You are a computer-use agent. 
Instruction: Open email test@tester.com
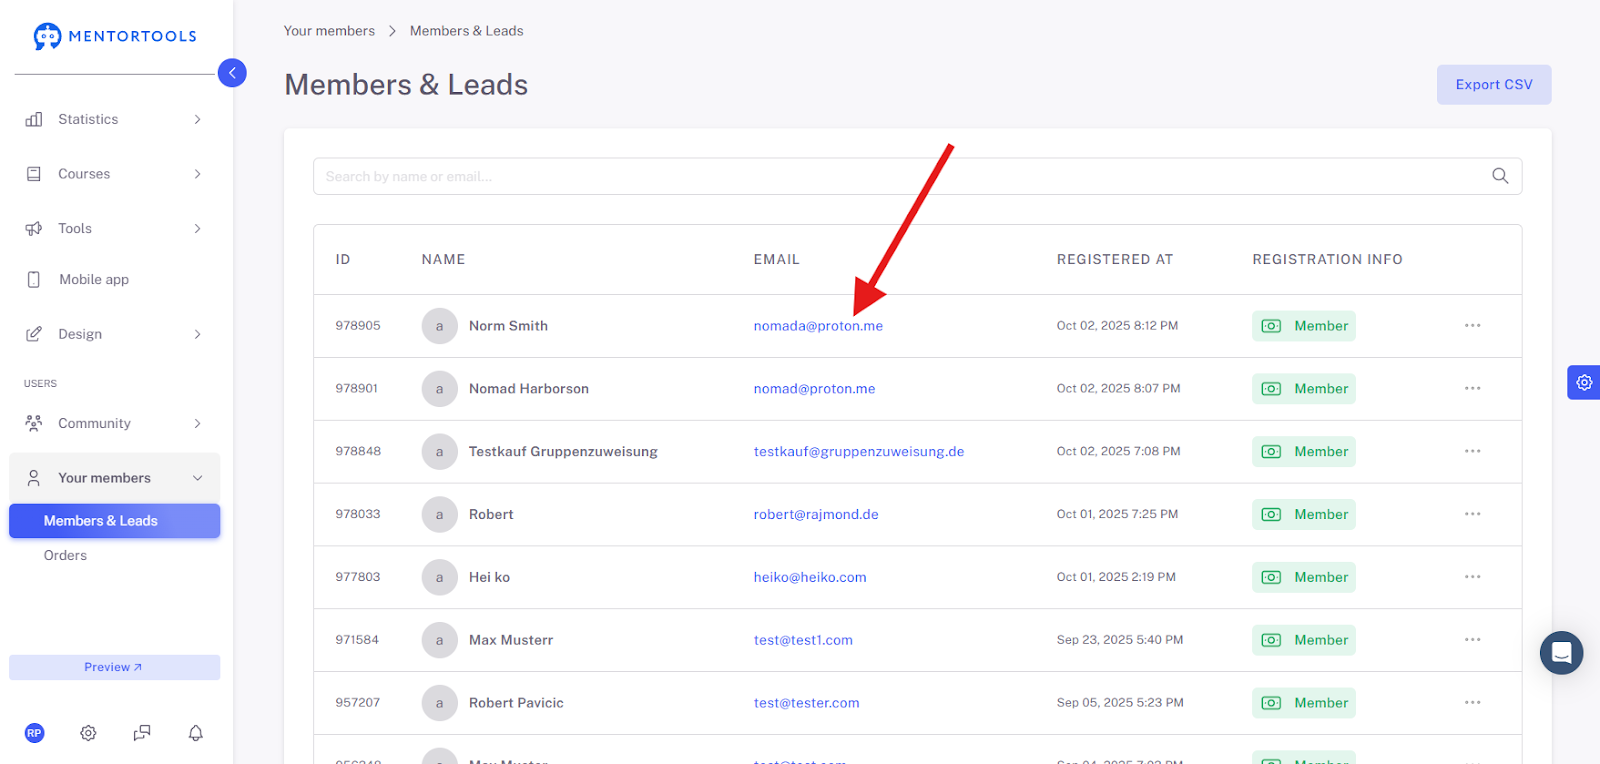pyautogui.click(x=806, y=703)
